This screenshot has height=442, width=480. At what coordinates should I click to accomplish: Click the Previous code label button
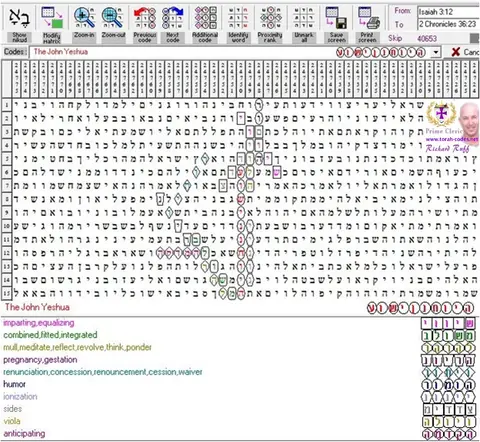[x=145, y=37]
